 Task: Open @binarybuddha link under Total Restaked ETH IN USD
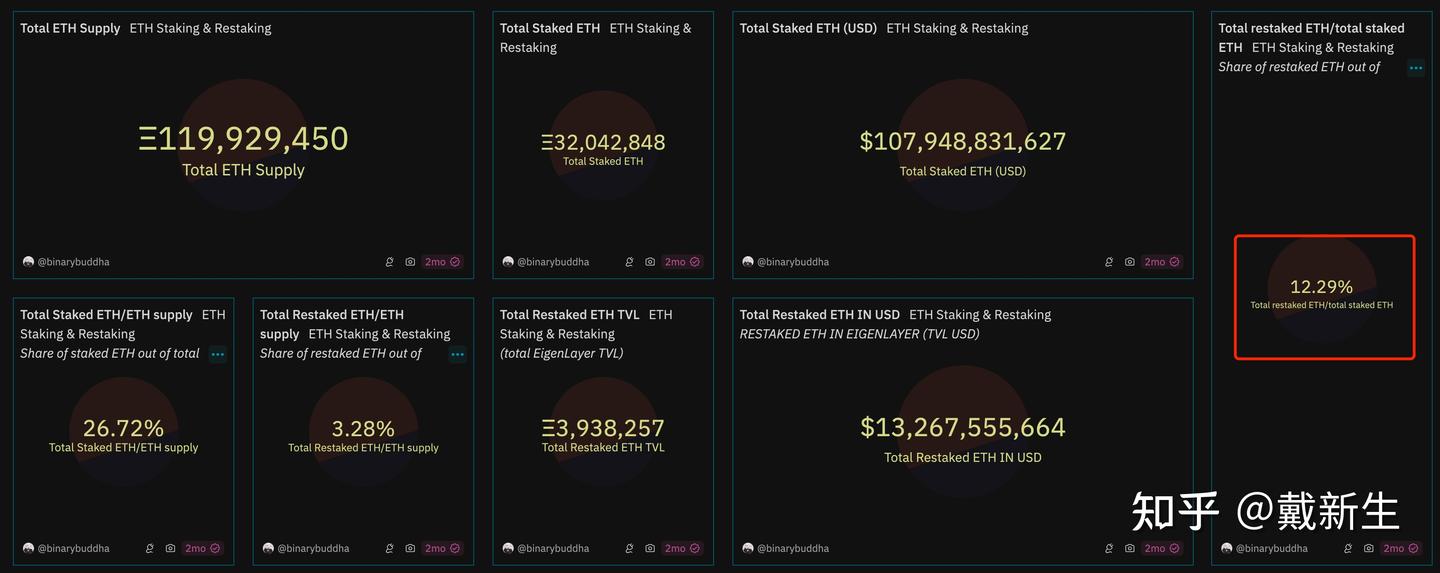click(793, 548)
